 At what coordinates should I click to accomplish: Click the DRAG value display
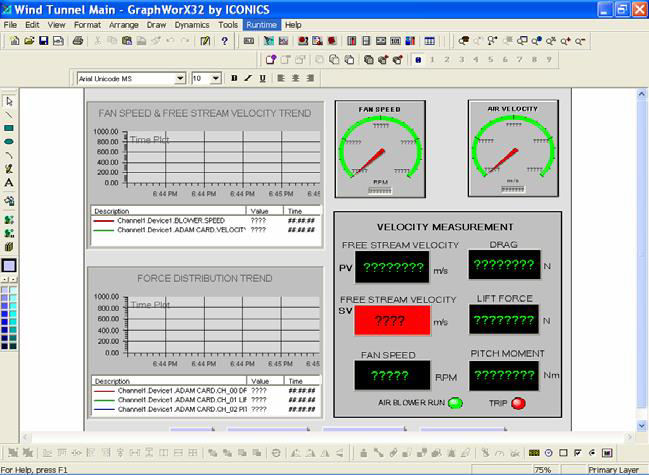[504, 264]
